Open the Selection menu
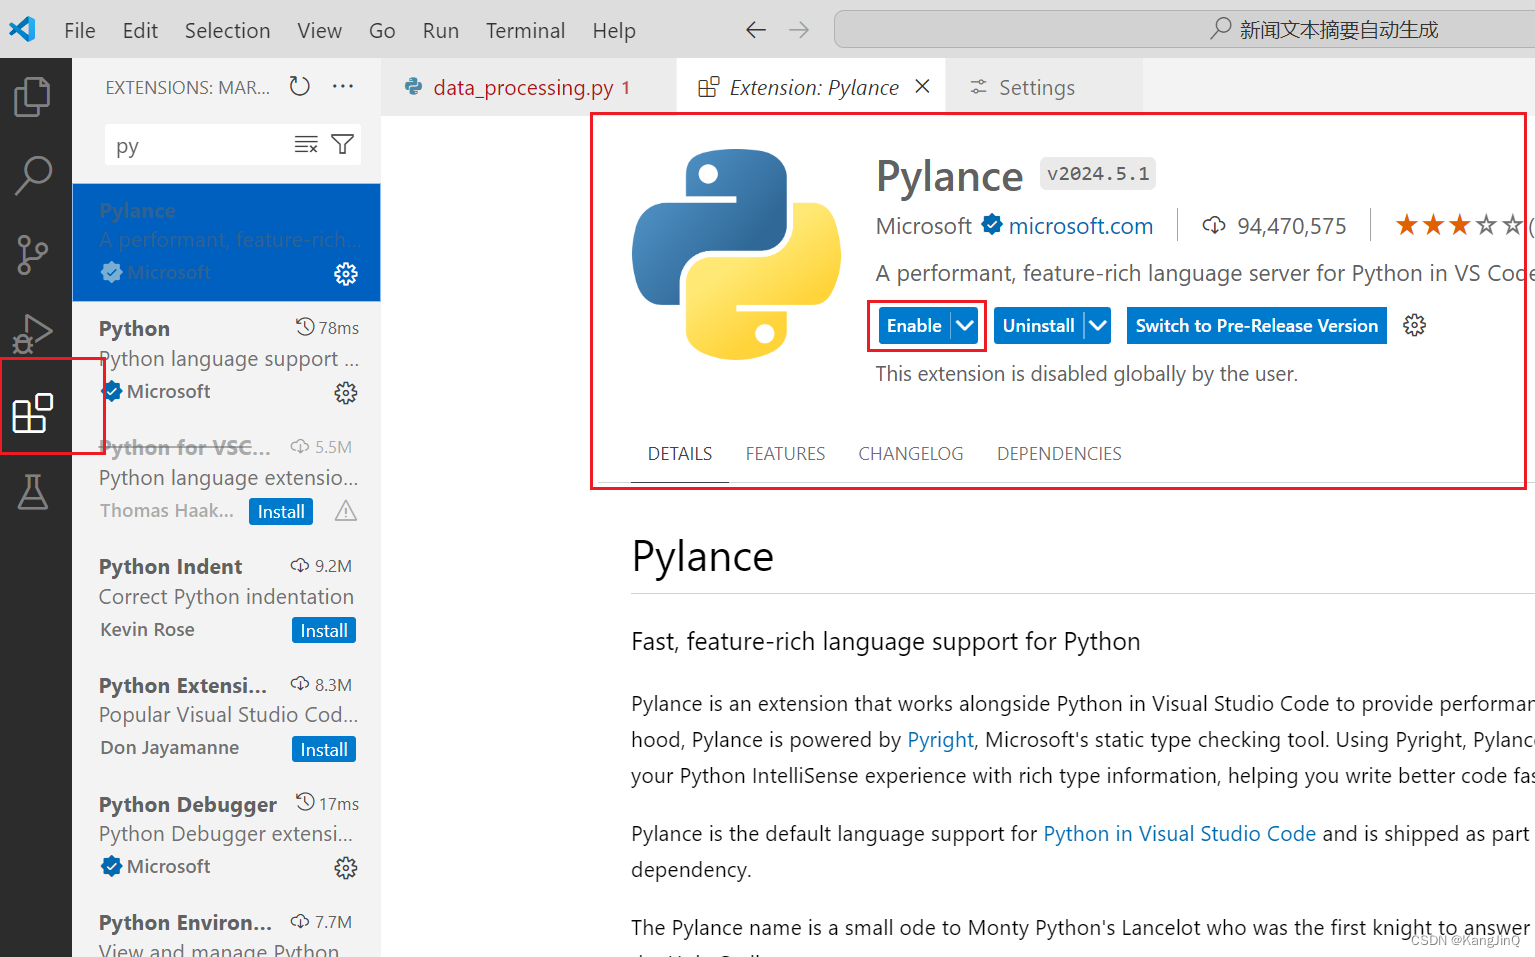The height and width of the screenshot is (957, 1535). (227, 30)
